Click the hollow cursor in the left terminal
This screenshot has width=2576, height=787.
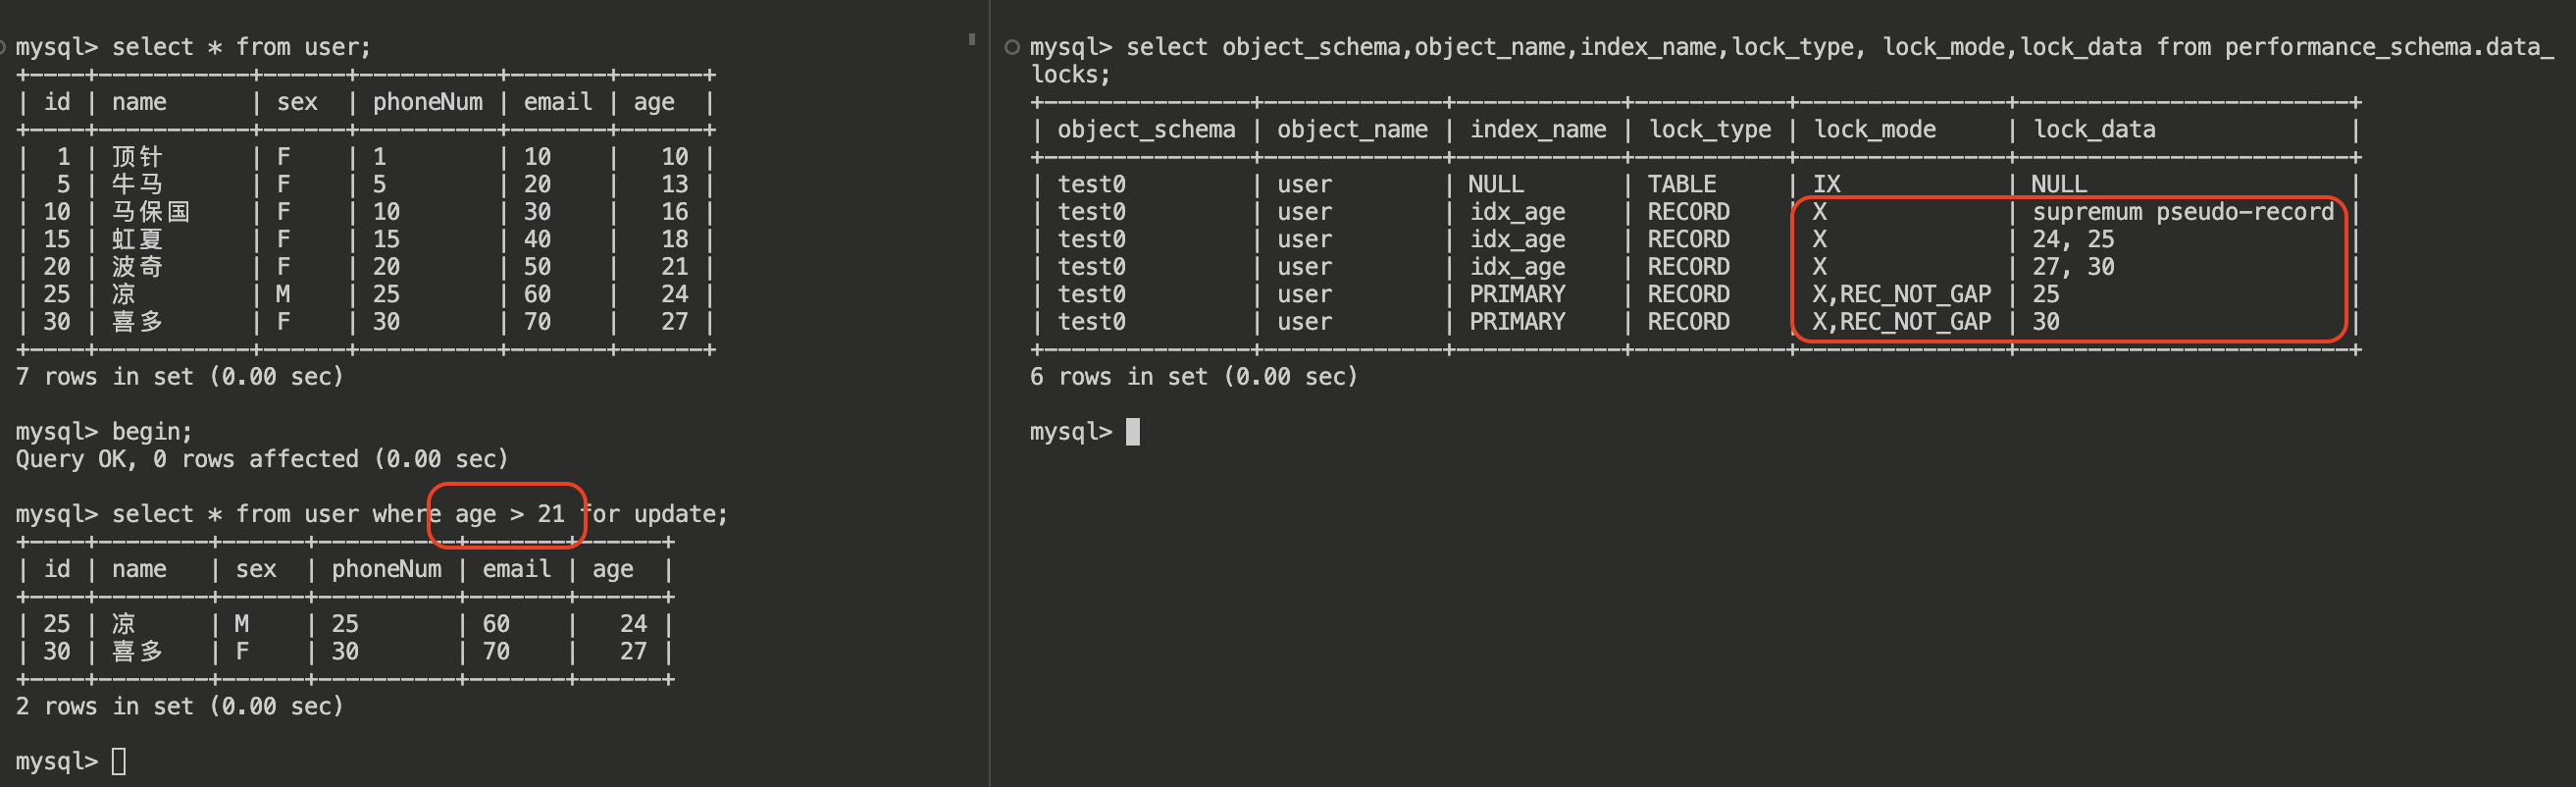[119, 761]
